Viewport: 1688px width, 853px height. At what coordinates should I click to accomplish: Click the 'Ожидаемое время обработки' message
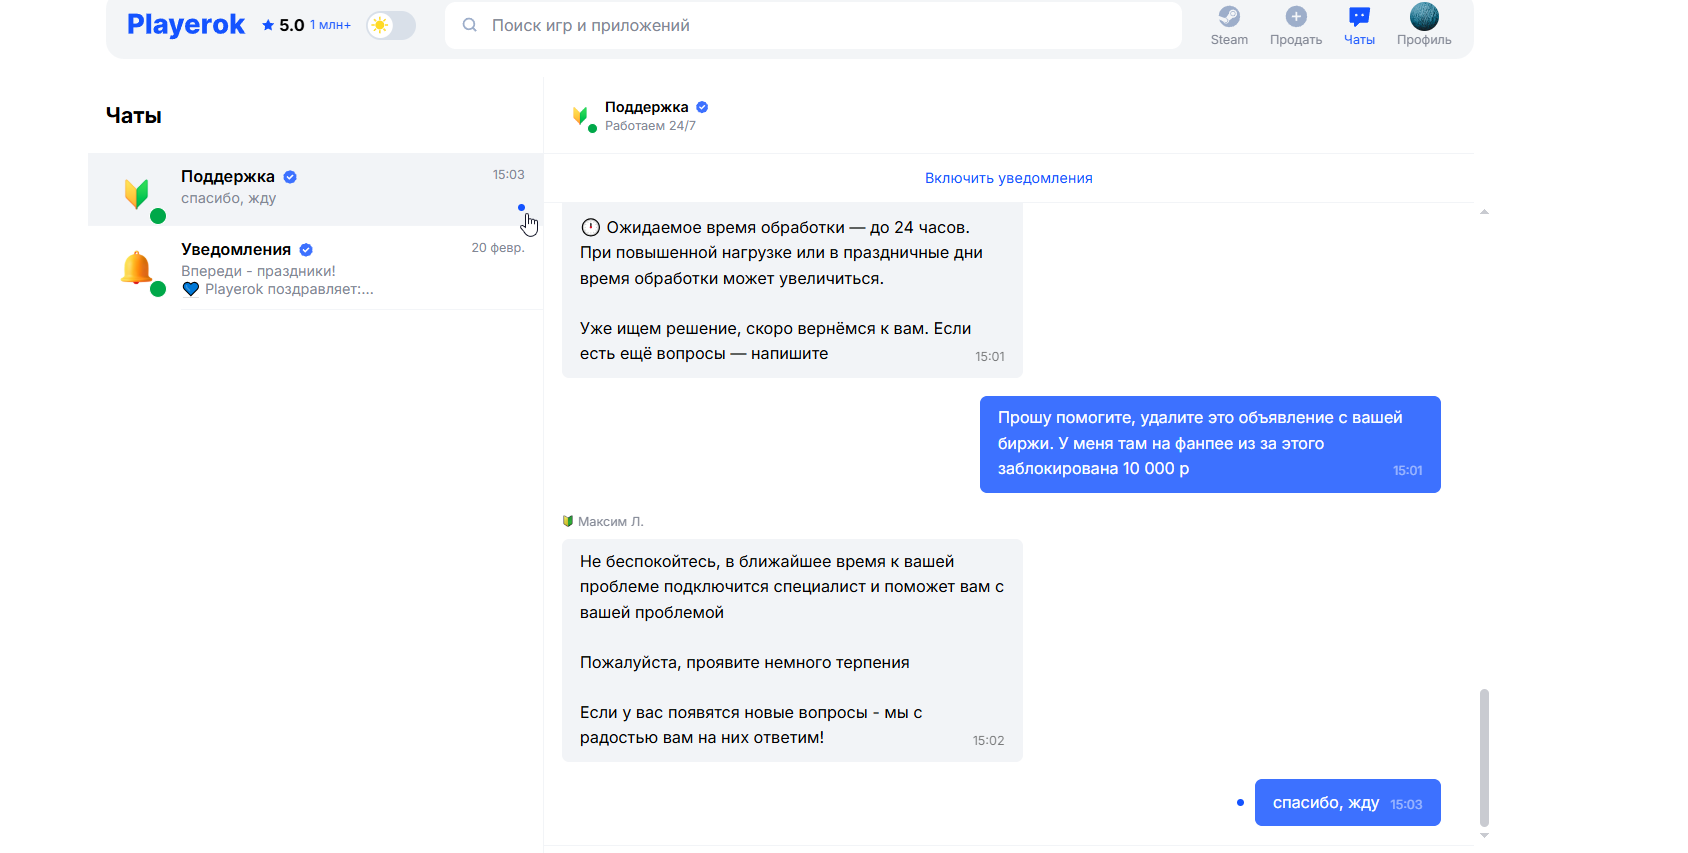[792, 290]
